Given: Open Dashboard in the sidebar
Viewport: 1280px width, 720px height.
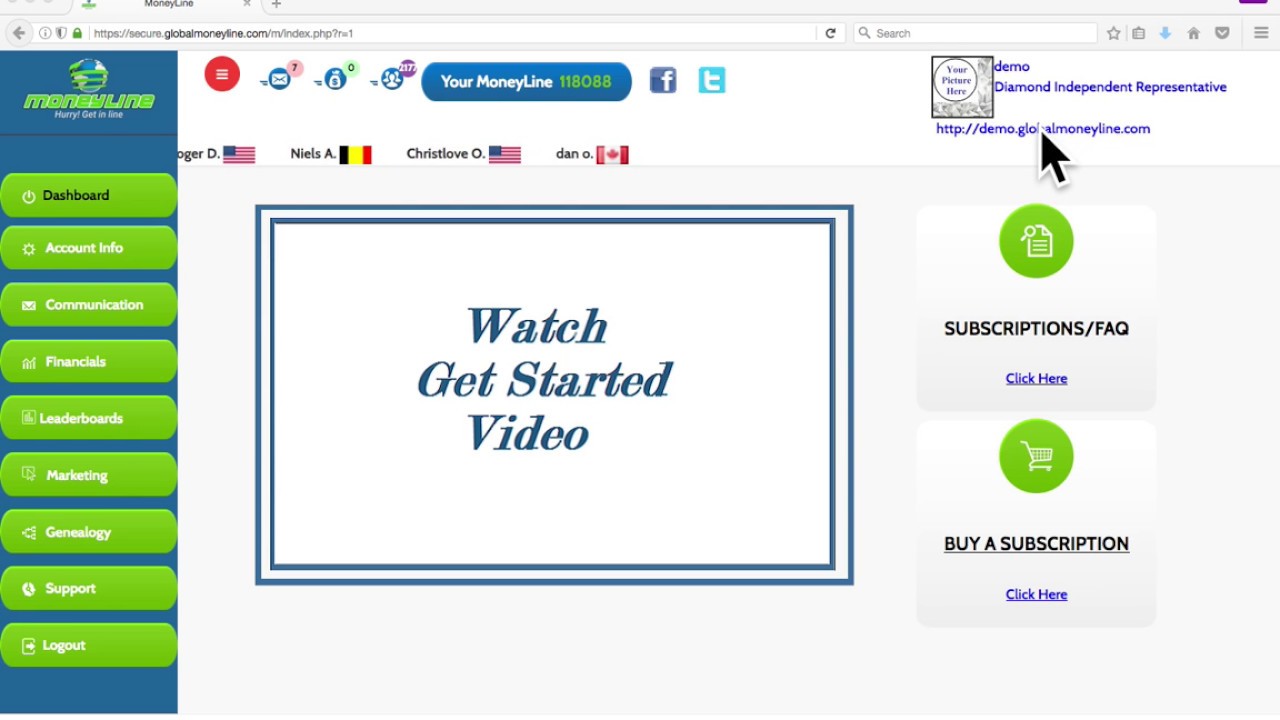Looking at the screenshot, I should pyautogui.click(x=88, y=196).
